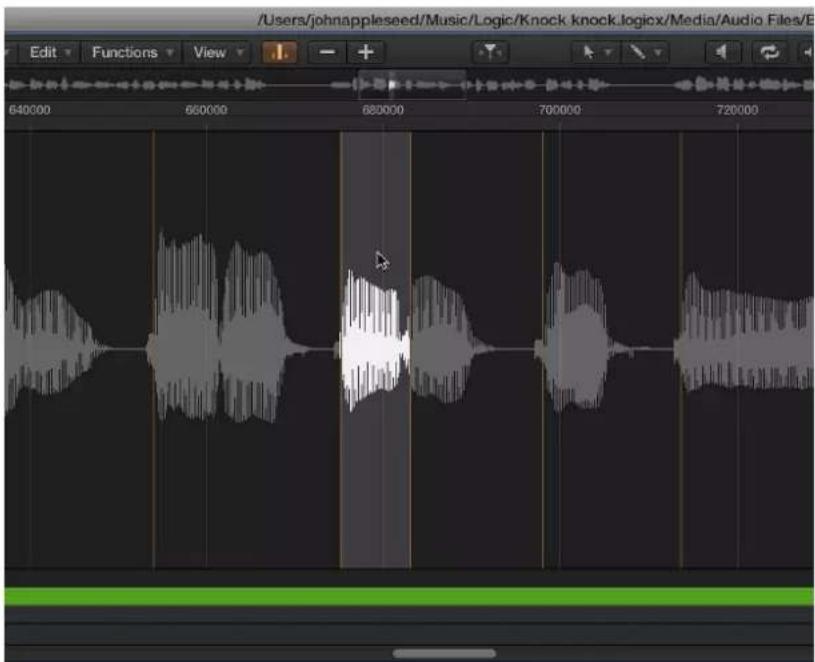Click the 700000 ruler position
Screen dimensions: 815x662
(560, 110)
